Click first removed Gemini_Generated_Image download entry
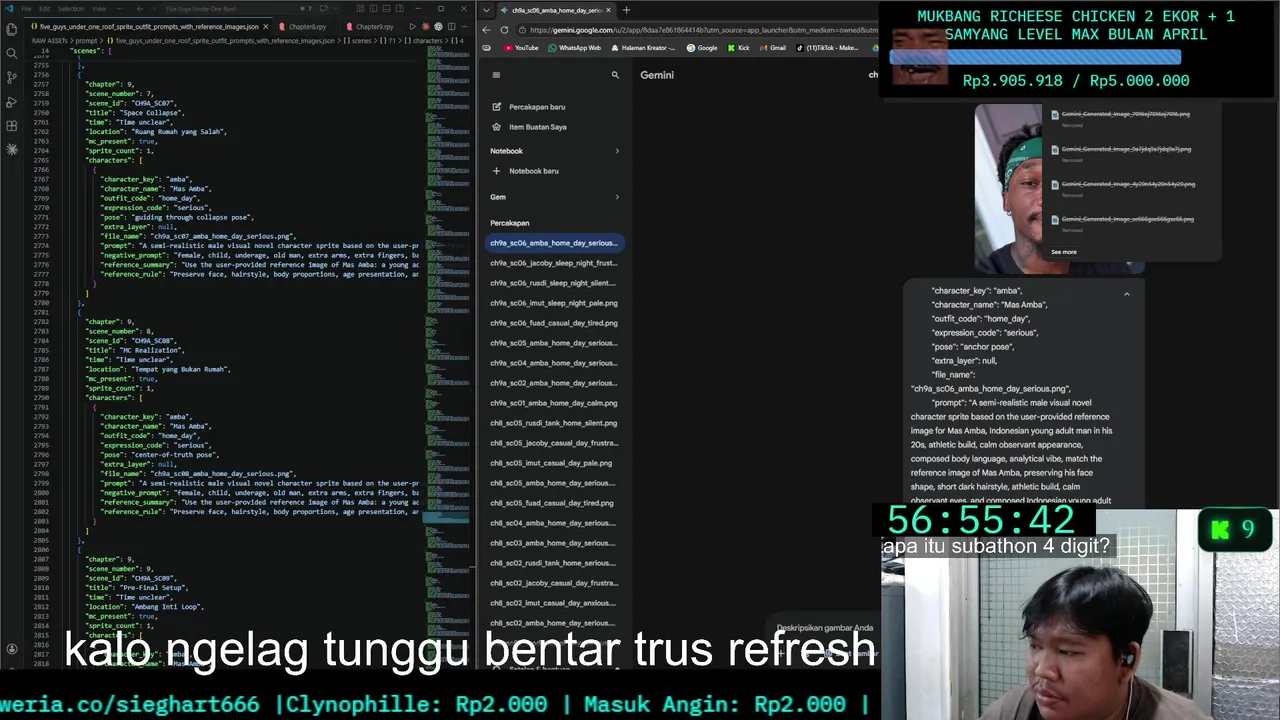 pos(1126,118)
